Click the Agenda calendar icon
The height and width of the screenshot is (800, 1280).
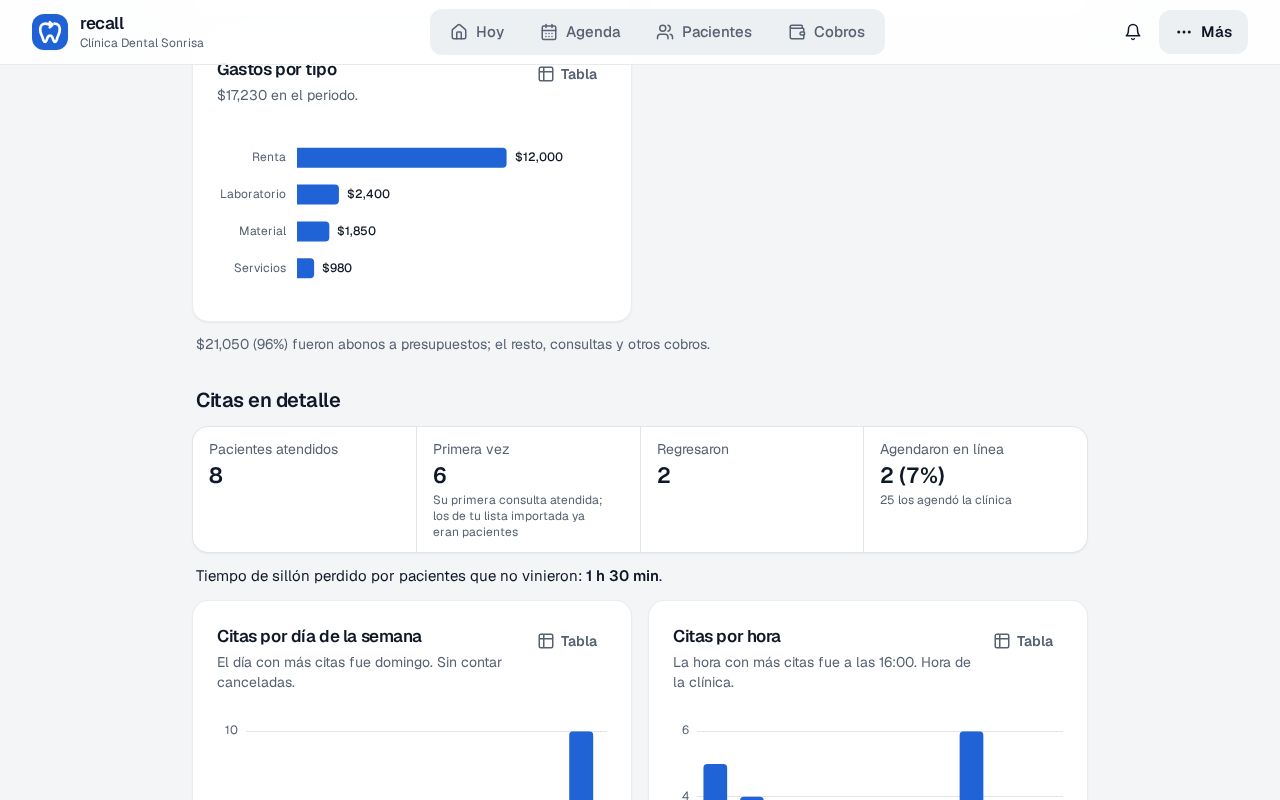[549, 32]
